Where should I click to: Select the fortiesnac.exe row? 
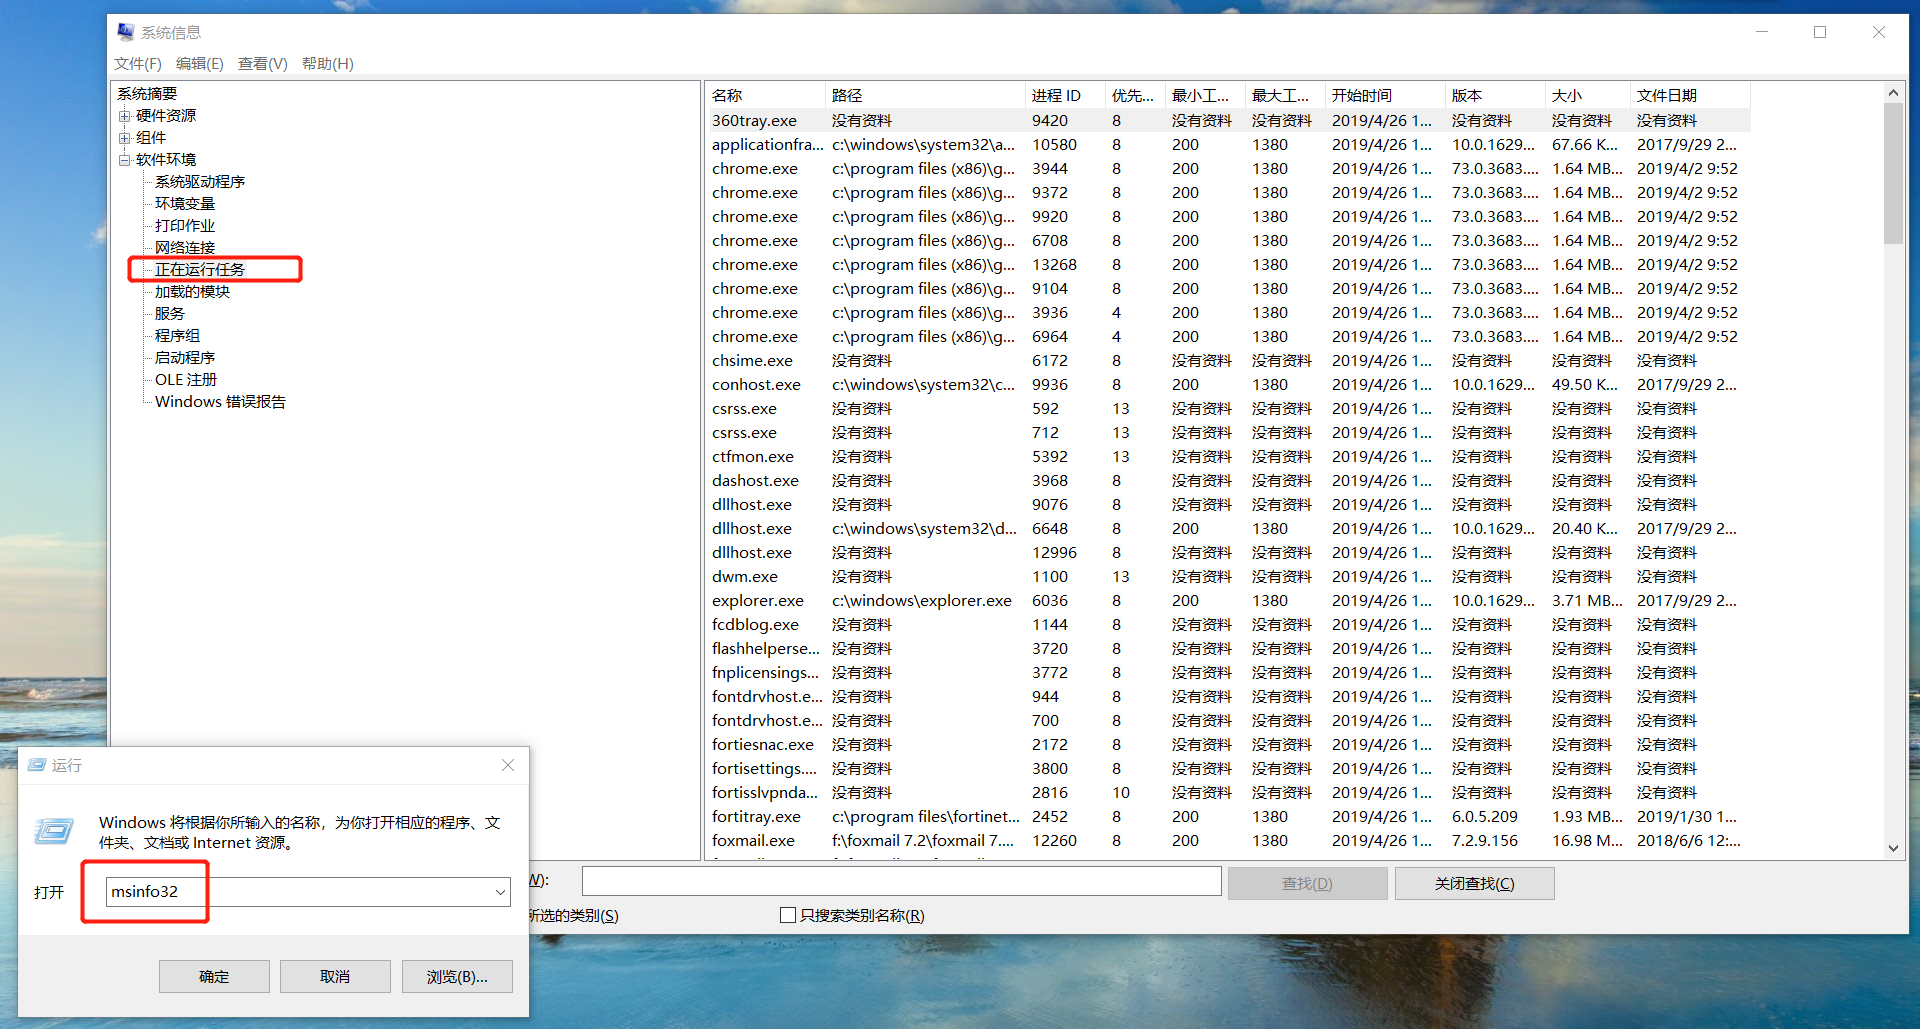click(1229, 744)
